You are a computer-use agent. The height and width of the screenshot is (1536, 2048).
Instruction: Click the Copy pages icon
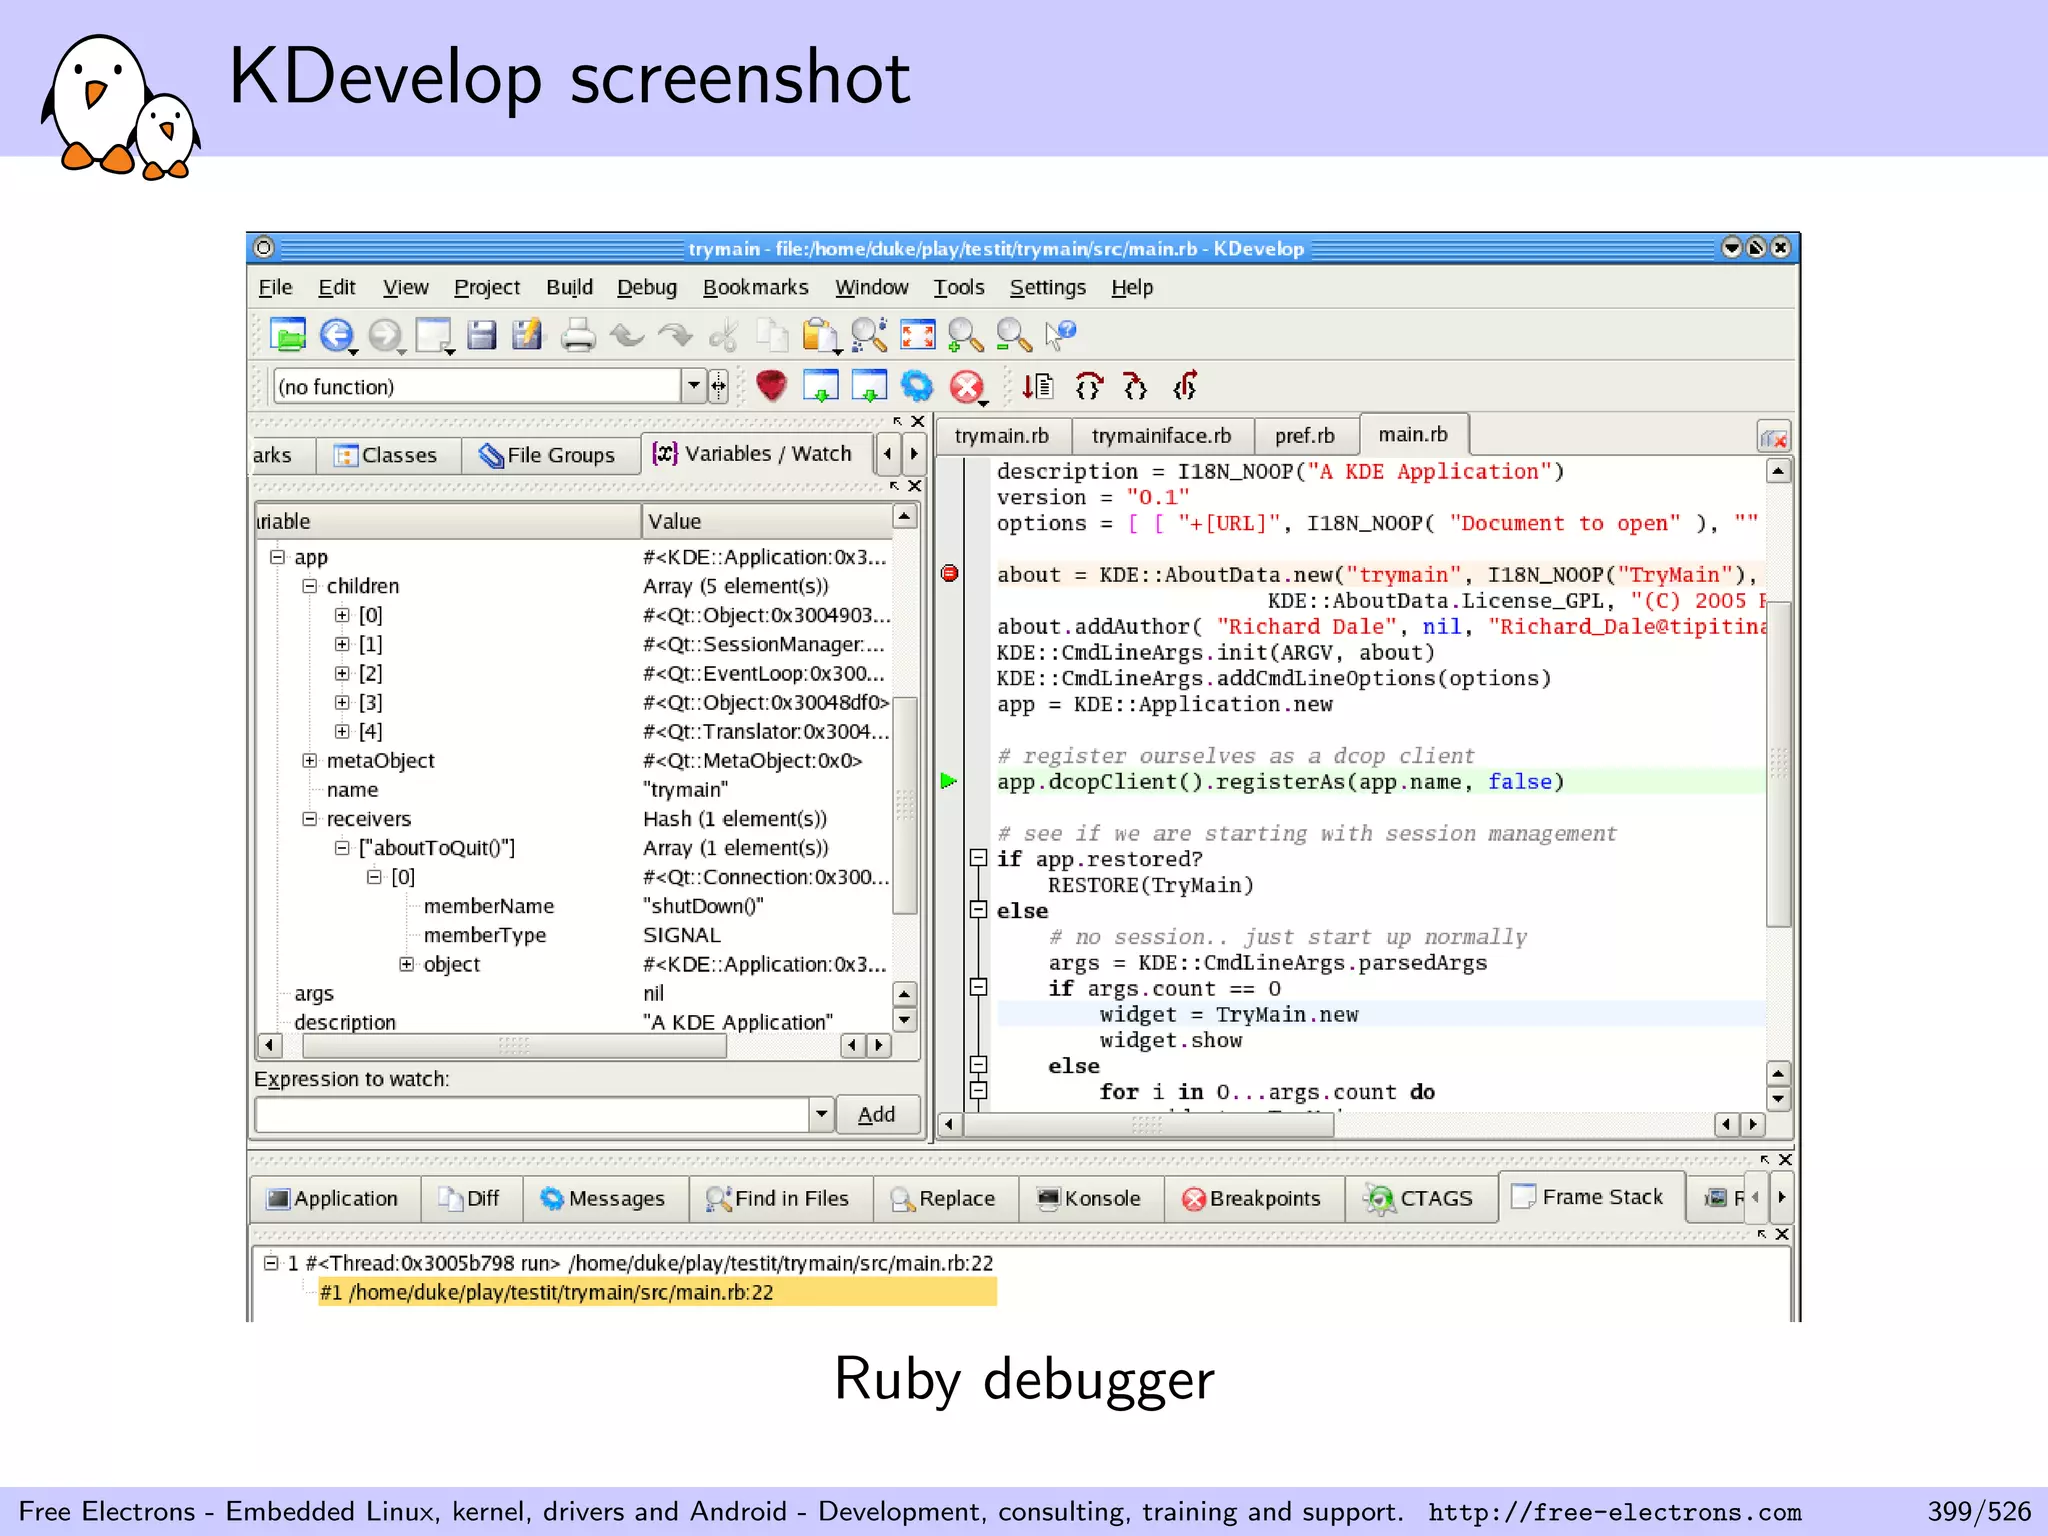771,335
